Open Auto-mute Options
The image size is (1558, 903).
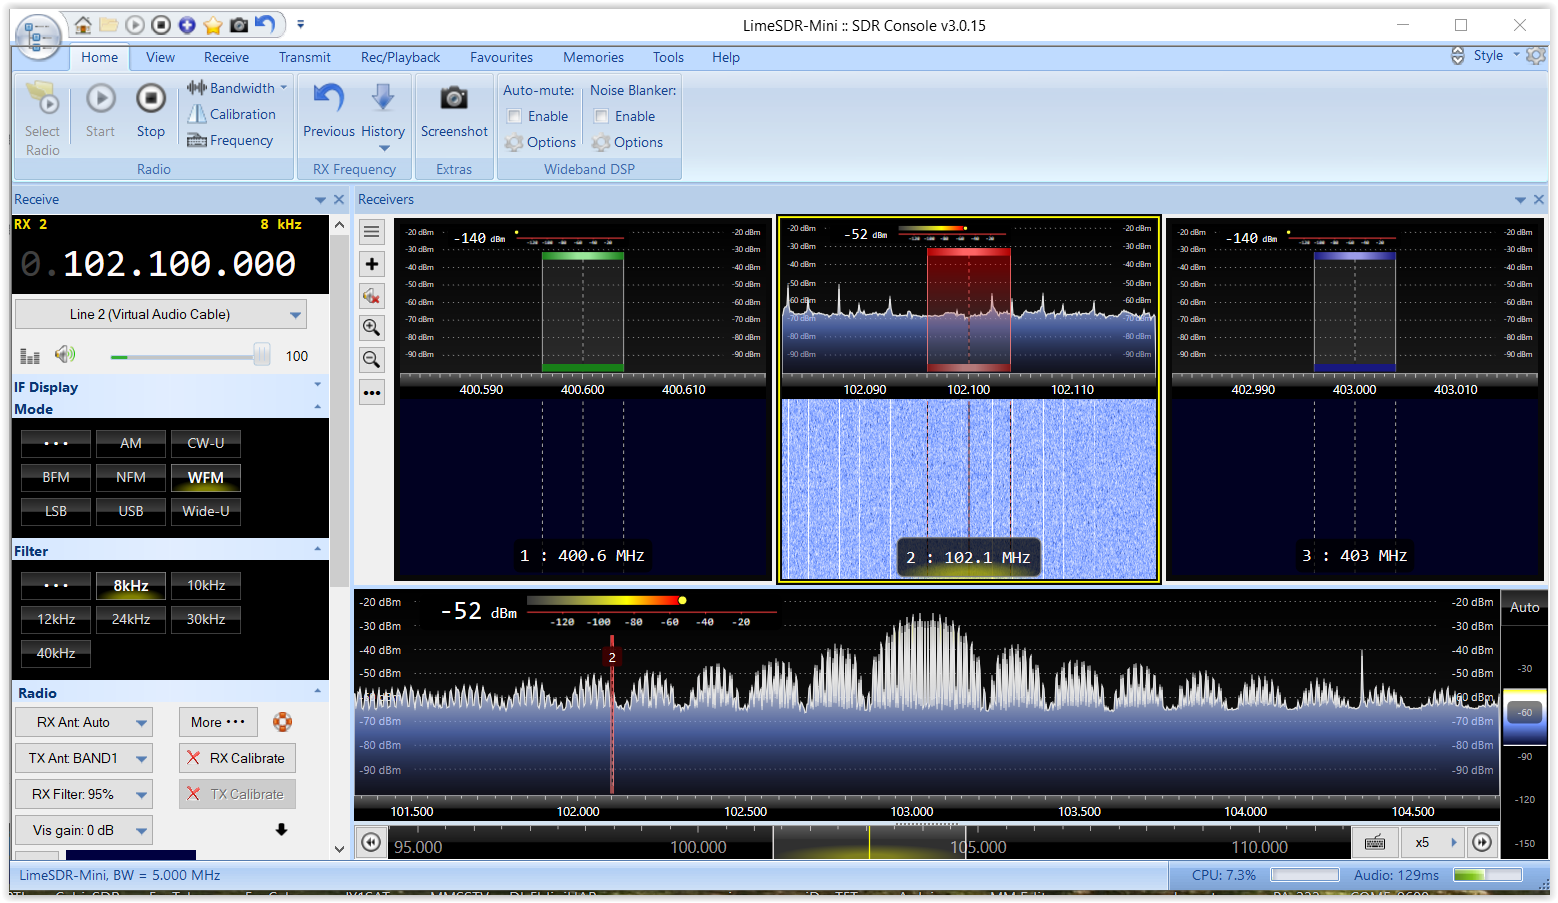pyautogui.click(x=540, y=142)
